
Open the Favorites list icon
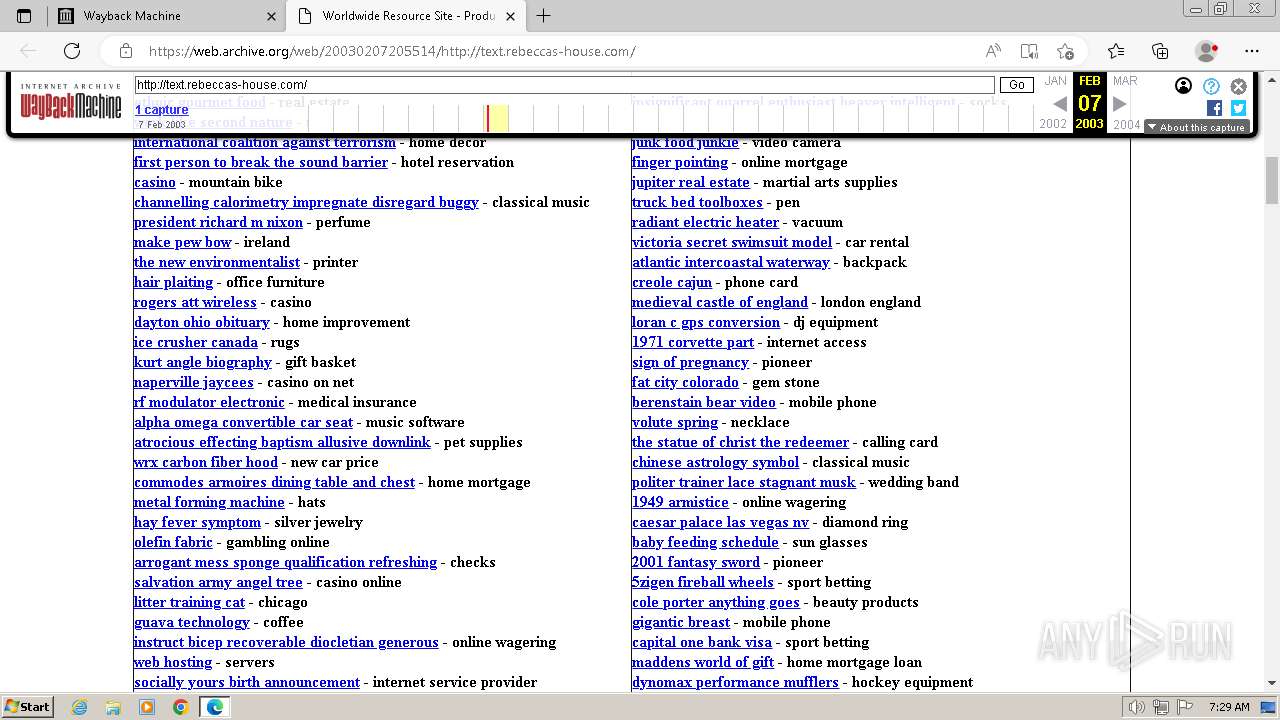tap(1116, 51)
